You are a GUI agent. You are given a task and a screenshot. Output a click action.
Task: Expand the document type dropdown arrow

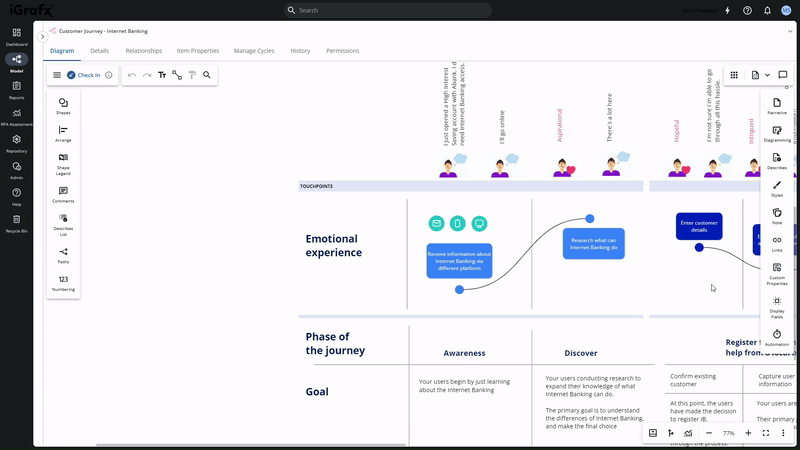coord(767,75)
